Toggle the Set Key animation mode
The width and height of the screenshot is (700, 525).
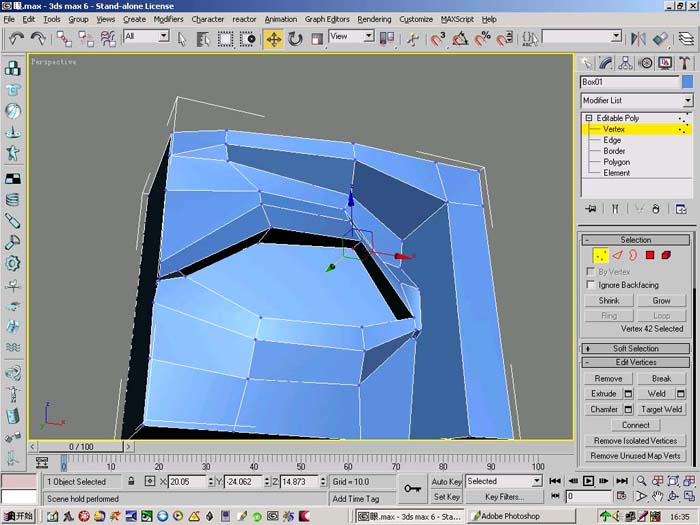(446, 496)
